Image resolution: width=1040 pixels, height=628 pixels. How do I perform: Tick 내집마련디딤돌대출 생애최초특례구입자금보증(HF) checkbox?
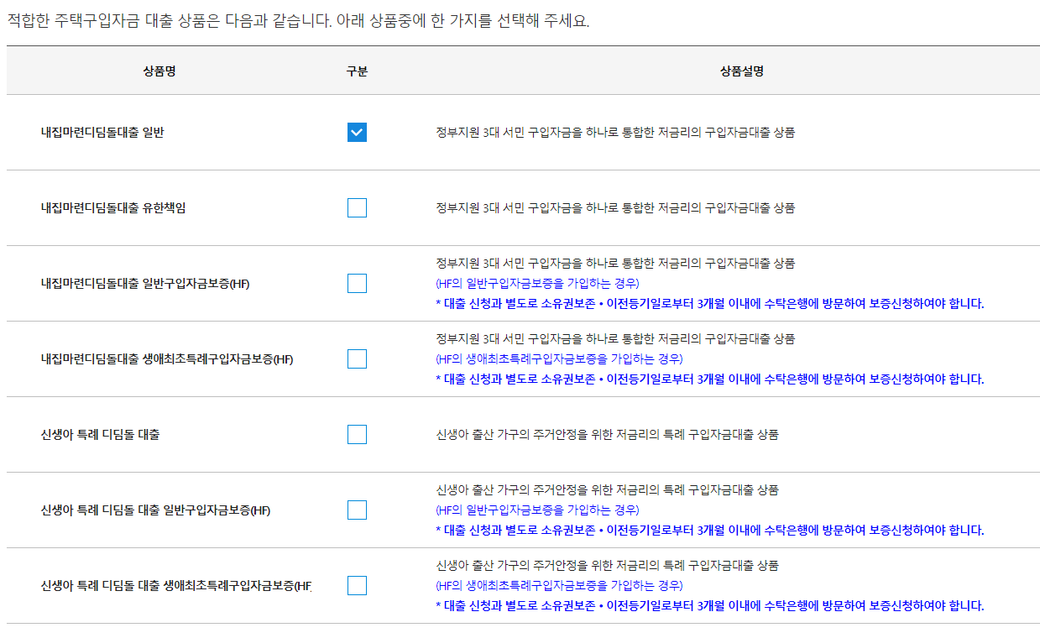coord(357,359)
